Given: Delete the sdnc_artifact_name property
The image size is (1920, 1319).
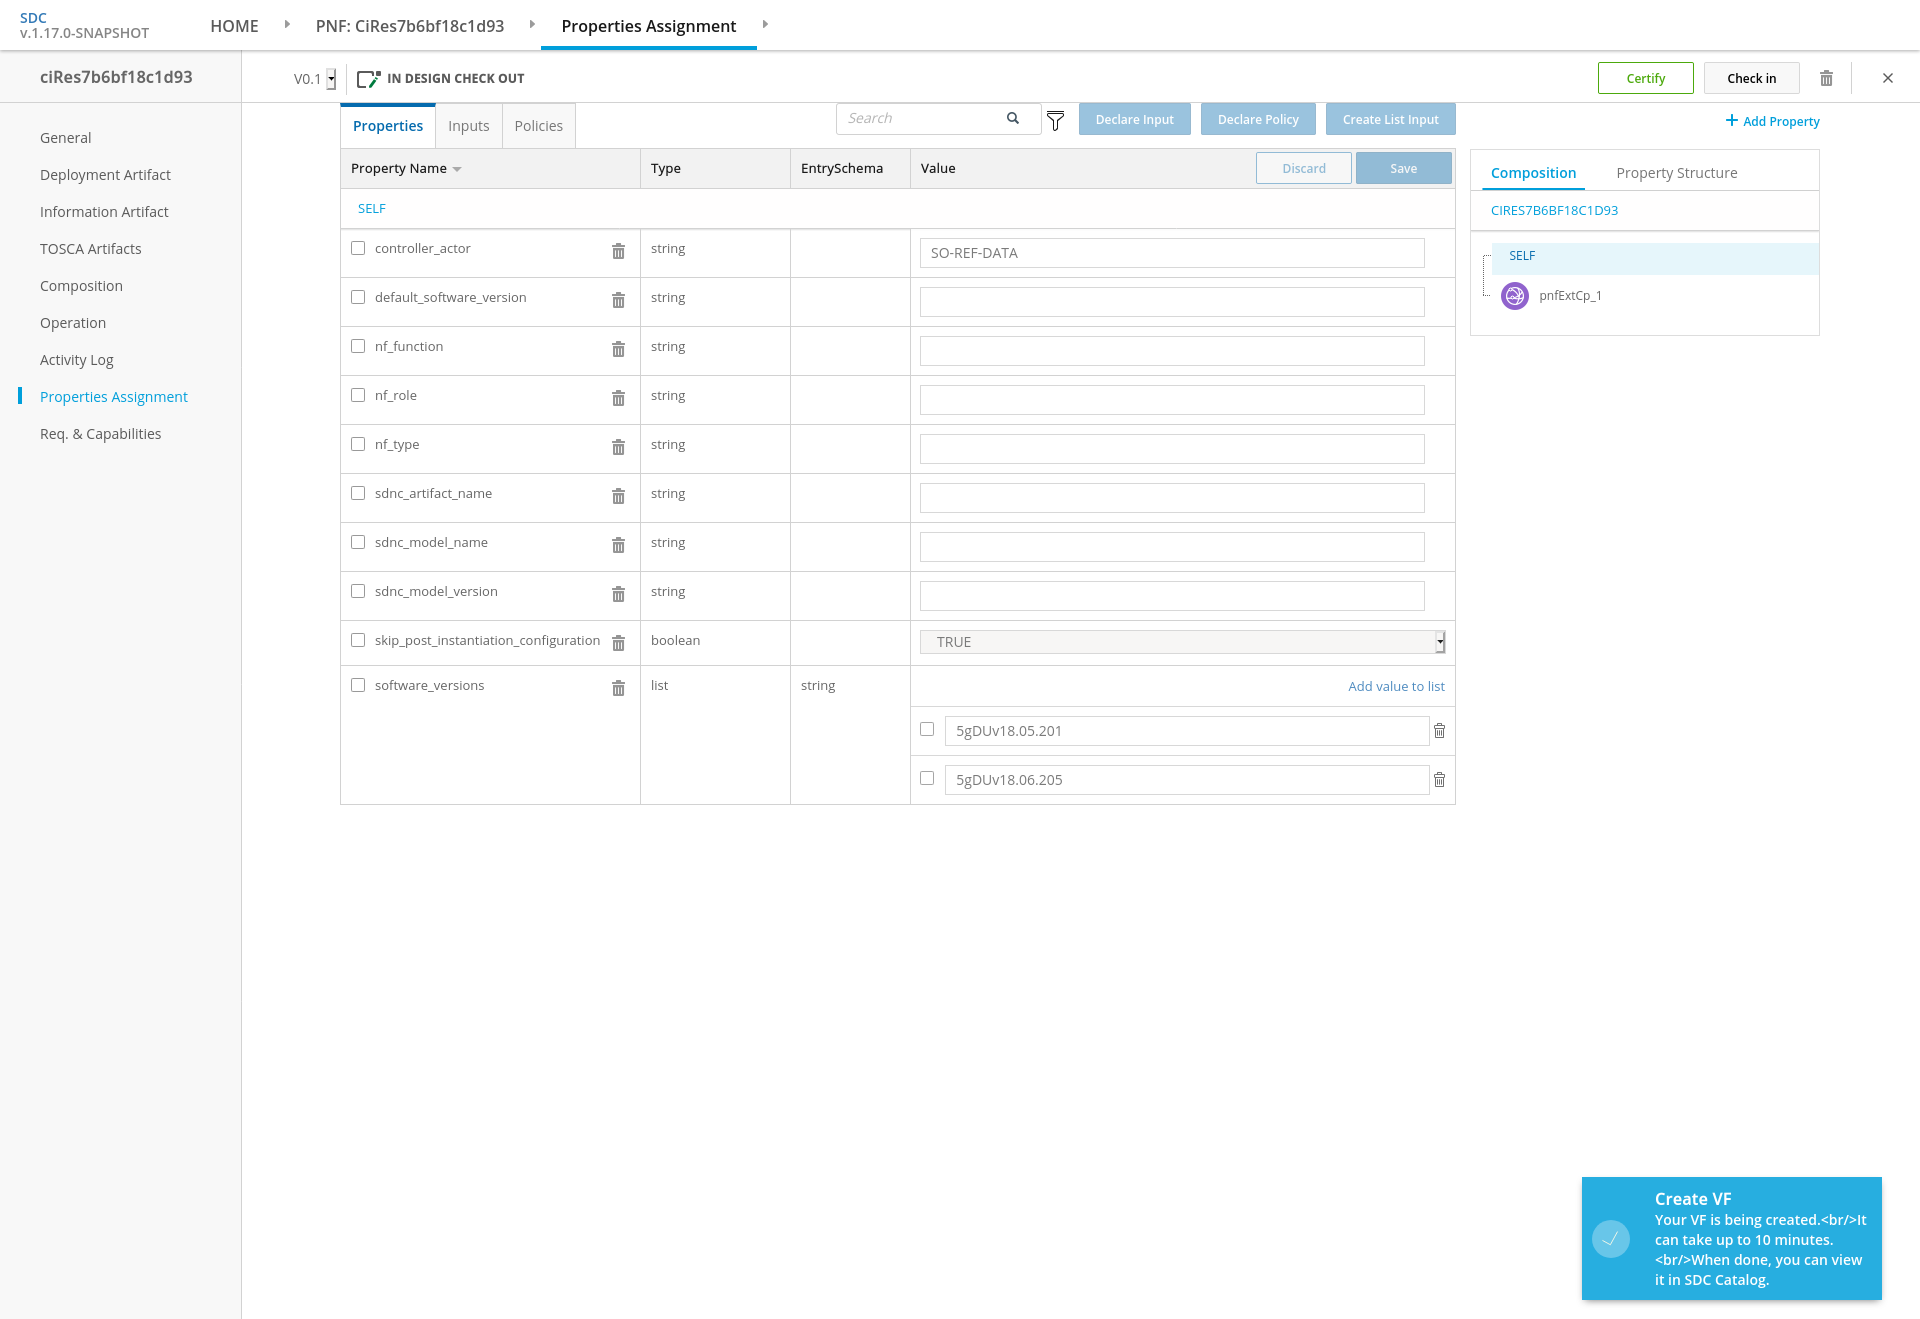Looking at the screenshot, I should 618,496.
